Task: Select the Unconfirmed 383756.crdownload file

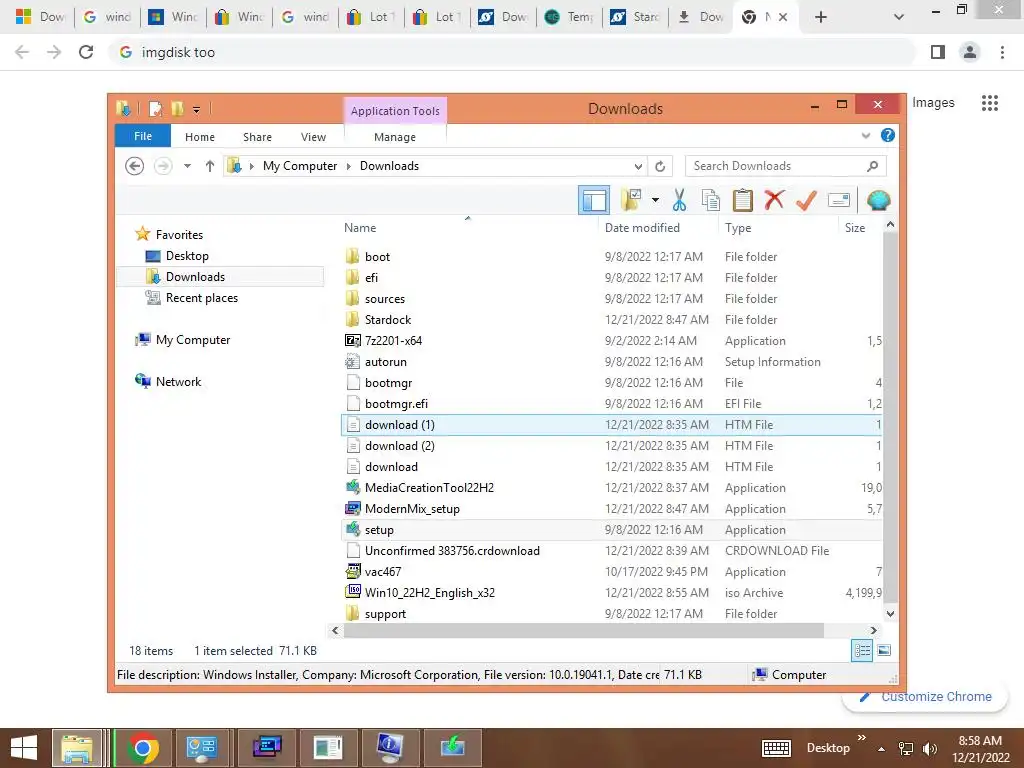Action: 452,551
